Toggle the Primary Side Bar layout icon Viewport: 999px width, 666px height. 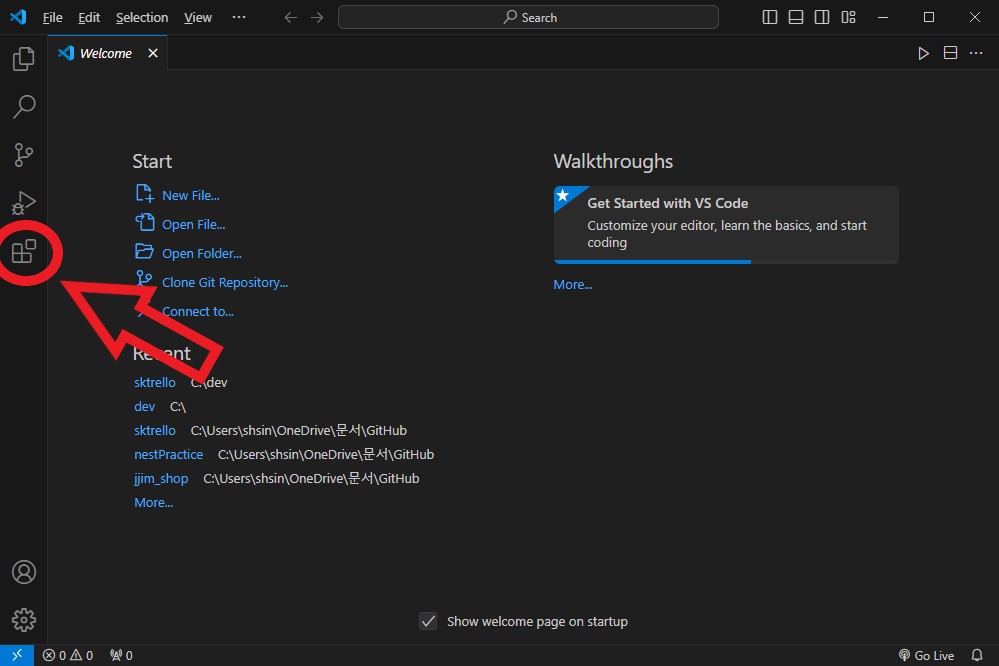[770, 17]
